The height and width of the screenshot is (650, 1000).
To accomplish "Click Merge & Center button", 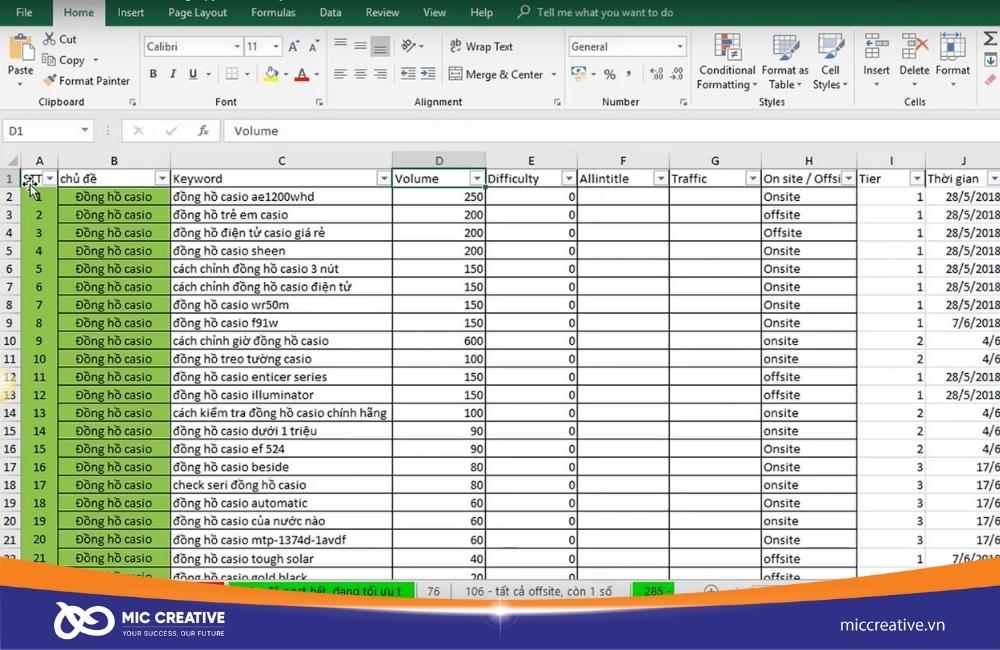I will pos(496,74).
